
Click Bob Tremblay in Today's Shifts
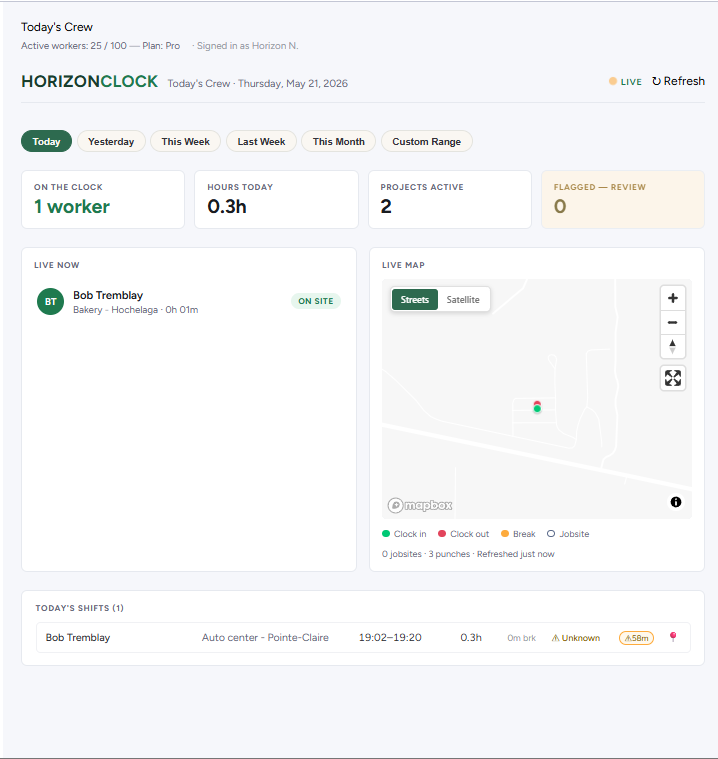[78, 638]
